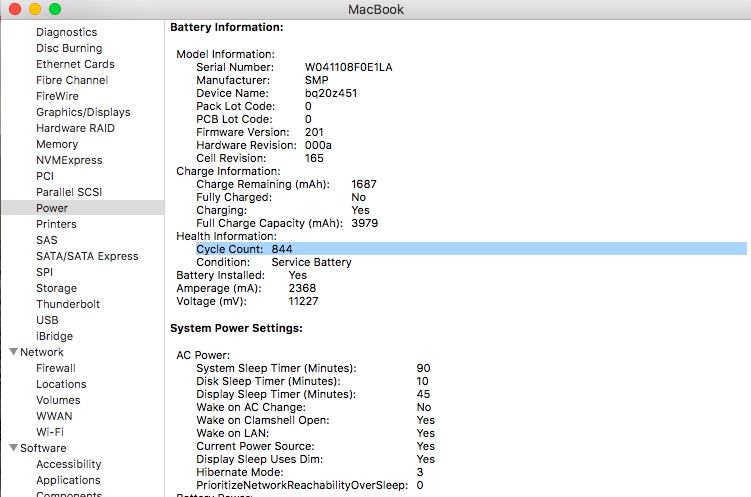The image size is (751, 497).
Task: Collapse the Network section triangle
Action: tap(13, 352)
